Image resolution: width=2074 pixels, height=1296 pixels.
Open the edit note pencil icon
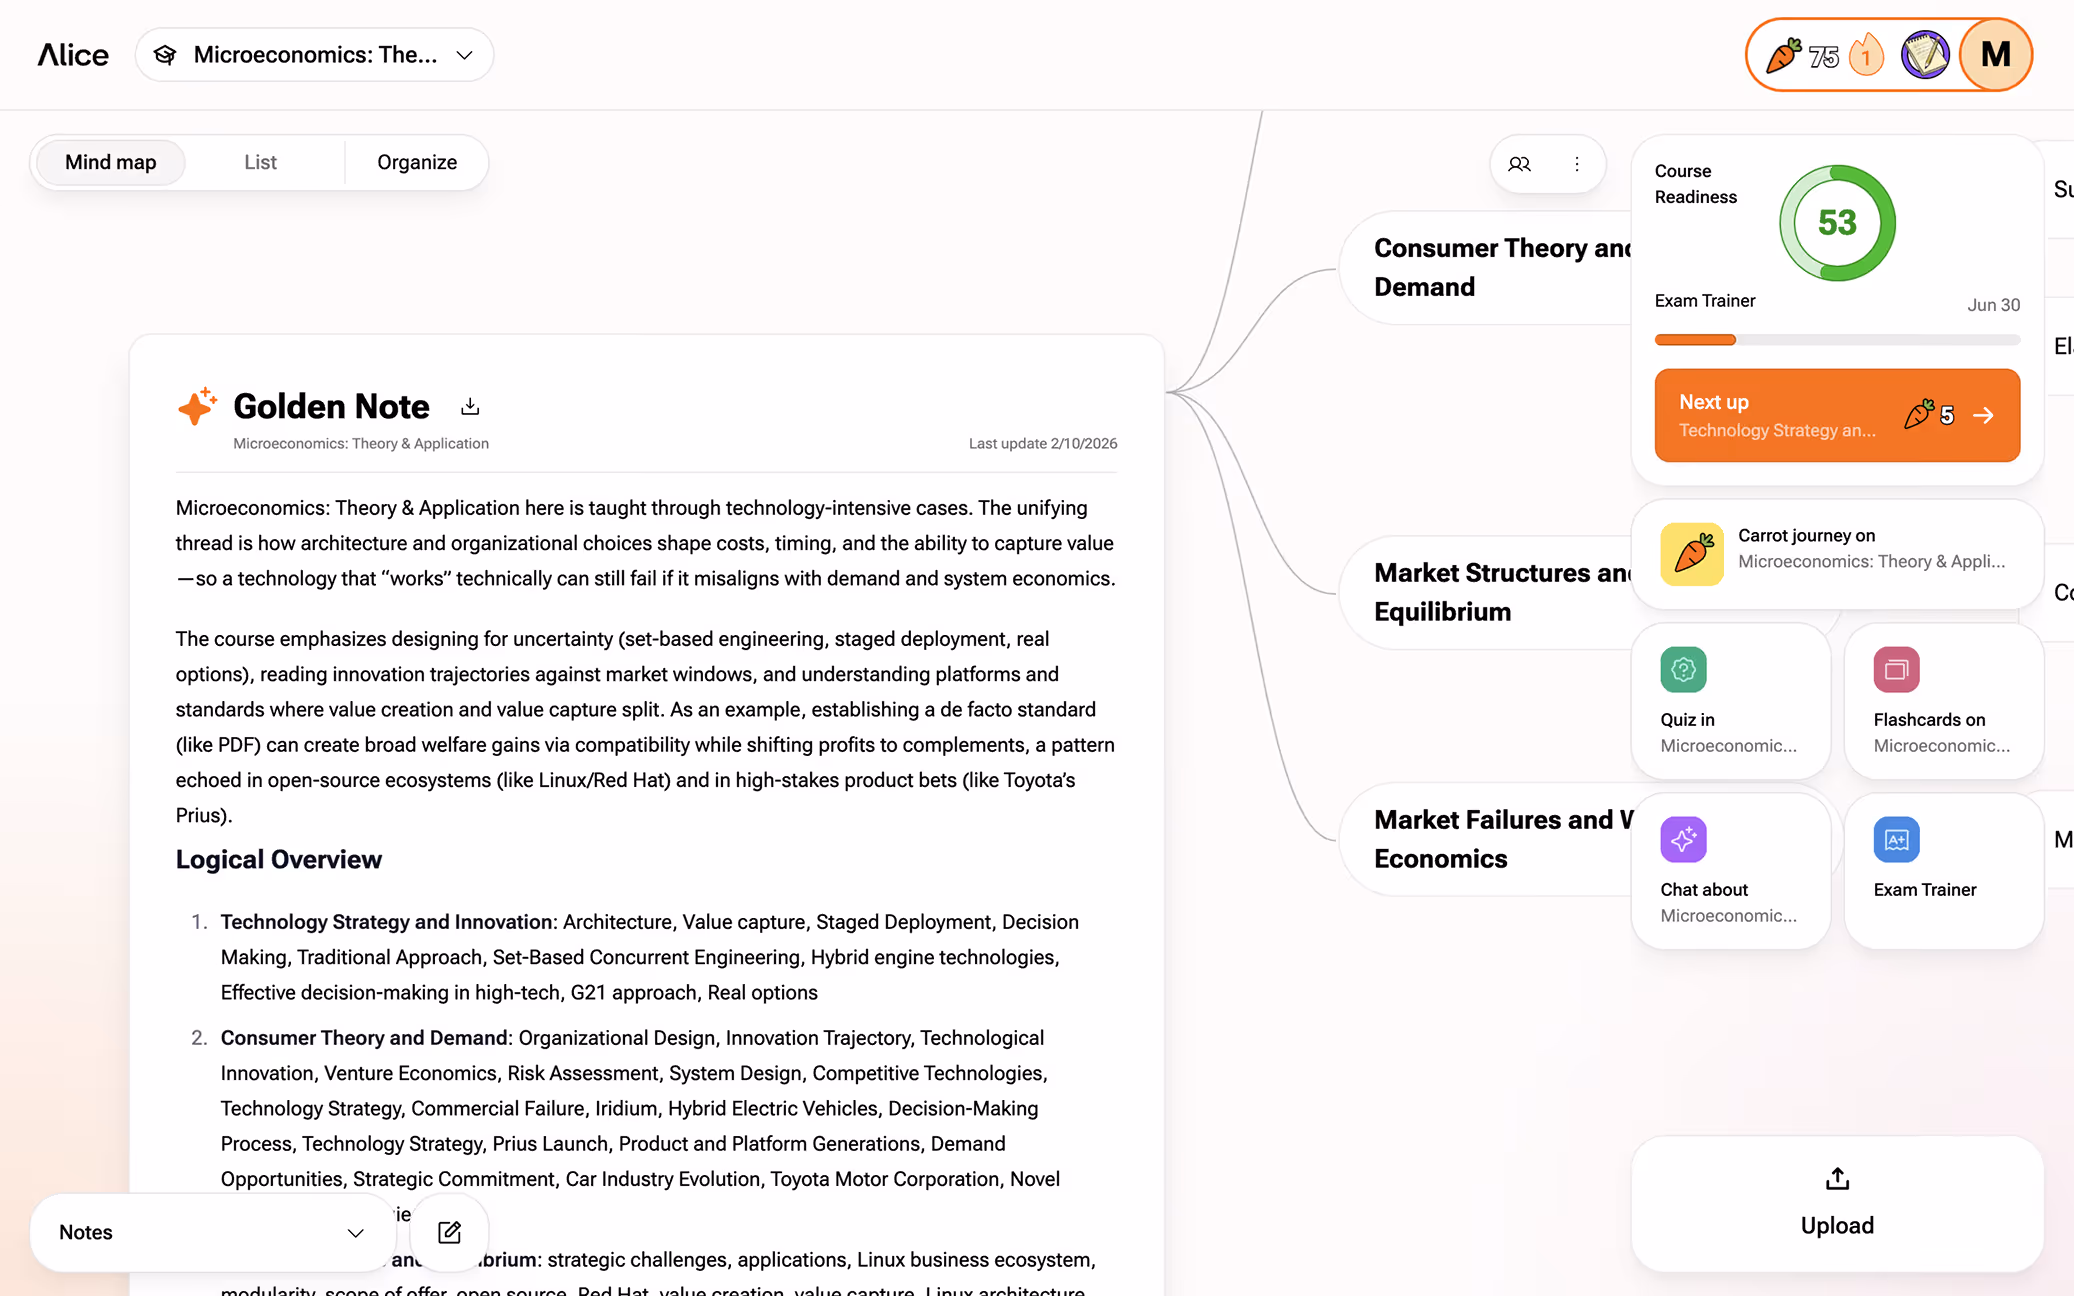(x=448, y=1232)
